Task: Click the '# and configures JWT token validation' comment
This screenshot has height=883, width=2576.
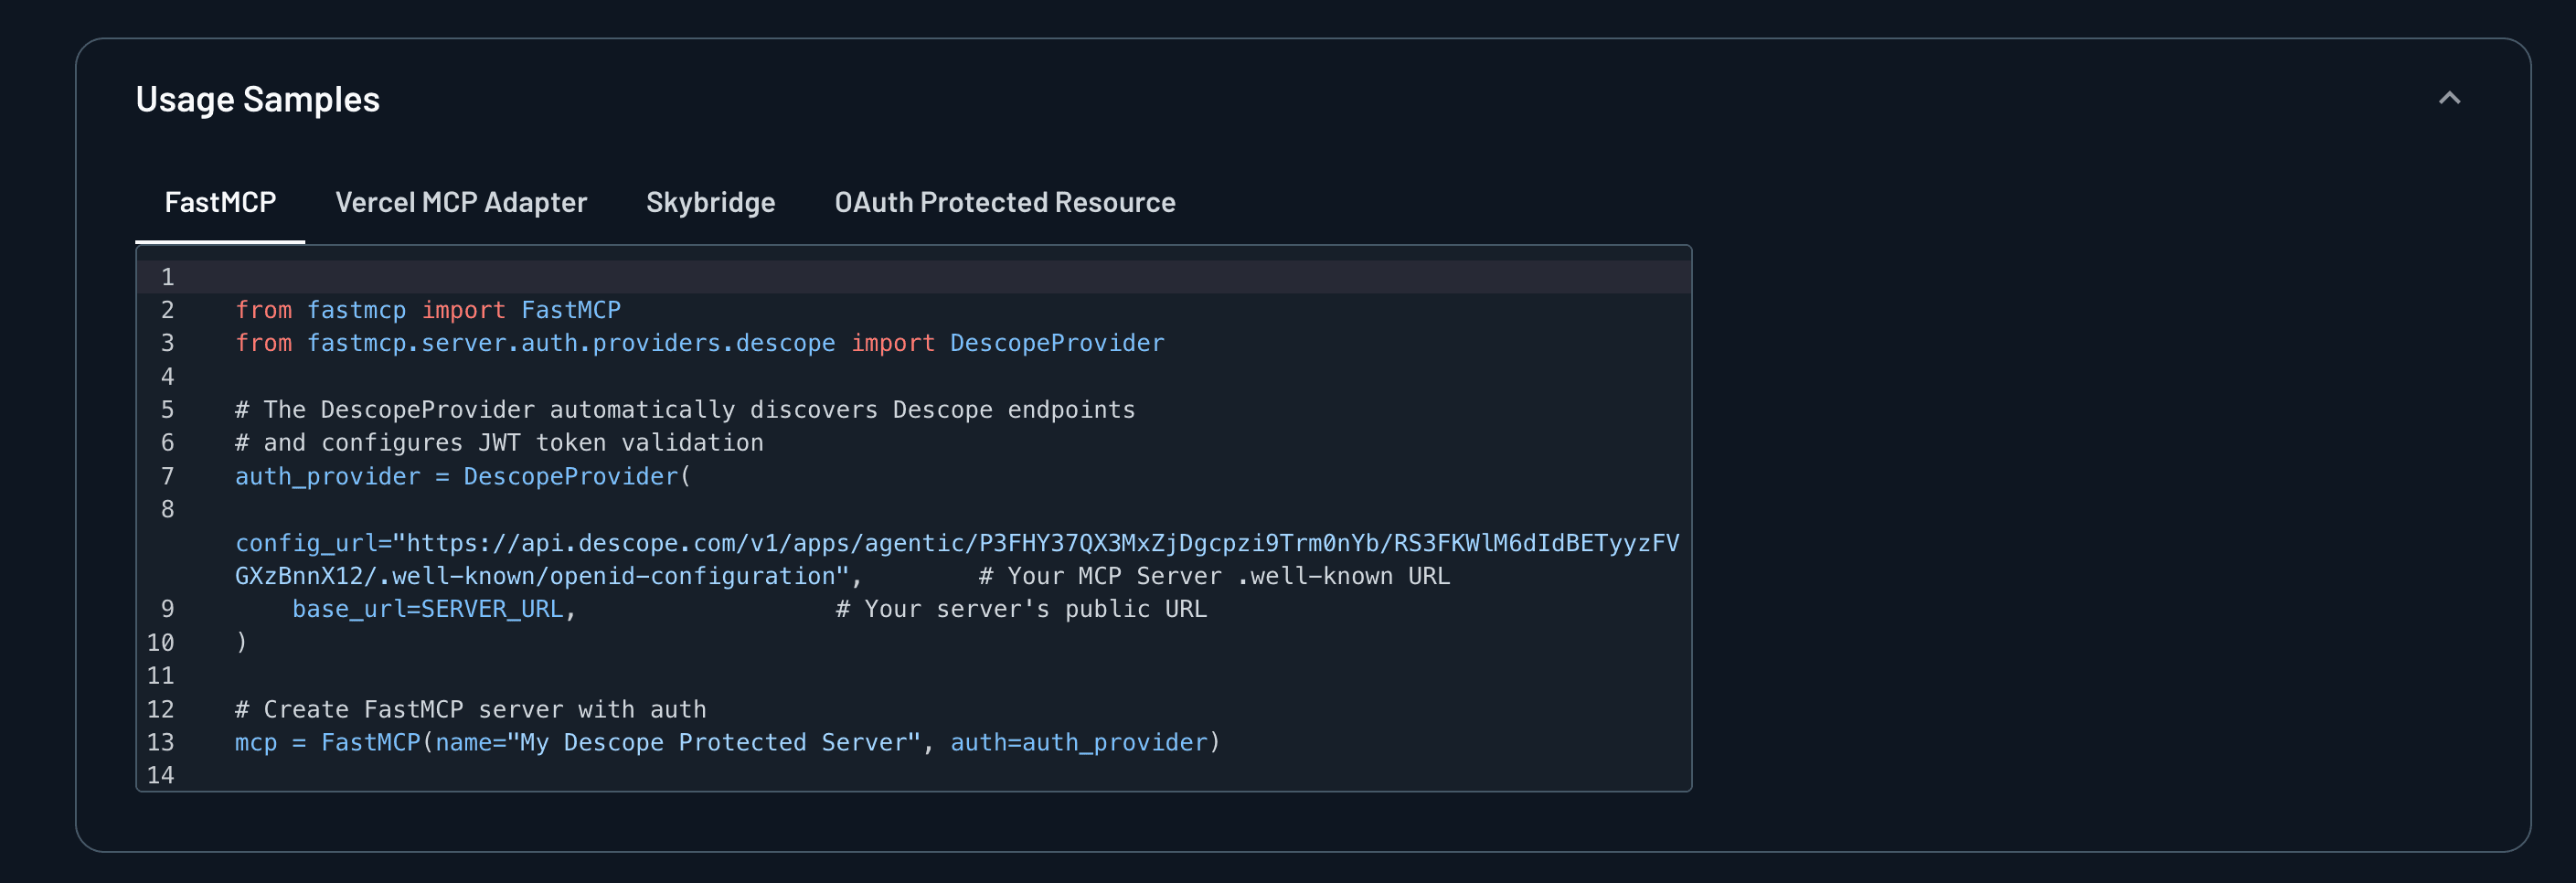Action: tap(499, 443)
